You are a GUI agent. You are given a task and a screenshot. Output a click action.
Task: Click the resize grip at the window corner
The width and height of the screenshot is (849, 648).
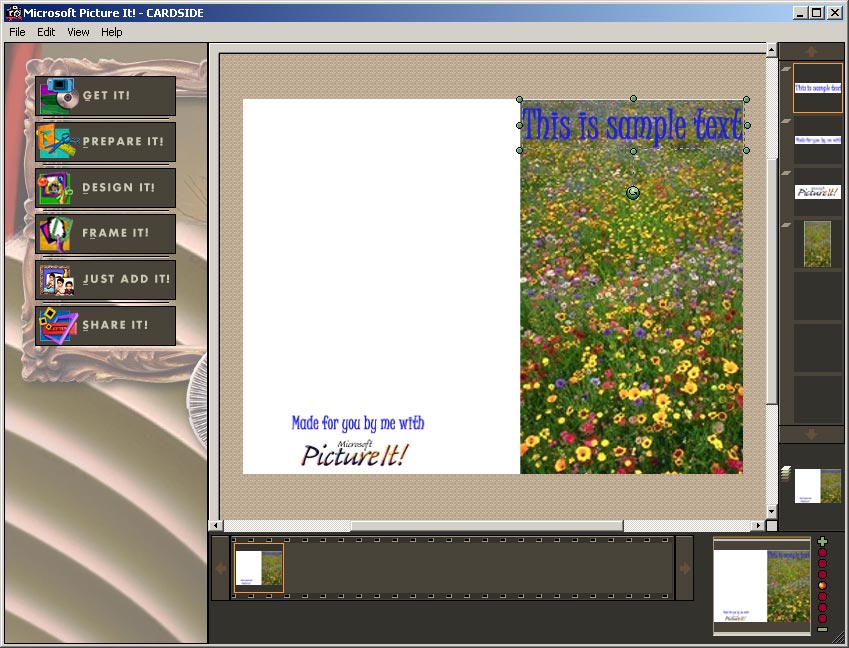pos(838,638)
